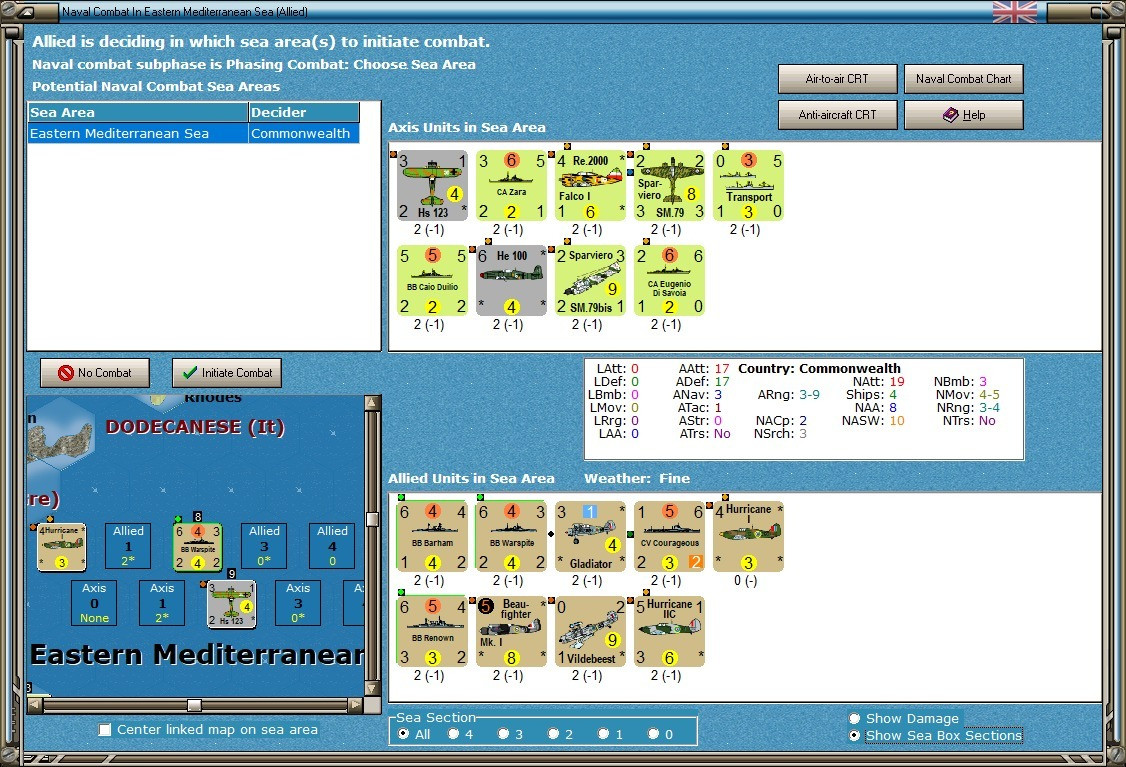Select the BB Renown battleship counter
The image size is (1126, 767).
coord(432,631)
